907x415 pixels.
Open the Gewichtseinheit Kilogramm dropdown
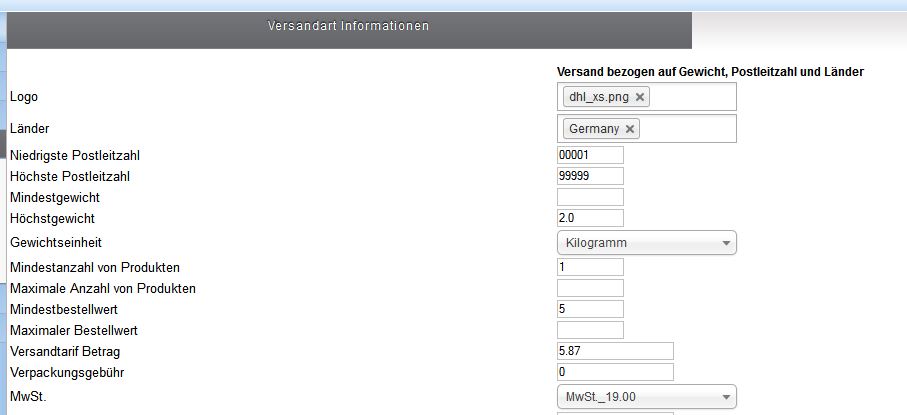click(x=645, y=243)
